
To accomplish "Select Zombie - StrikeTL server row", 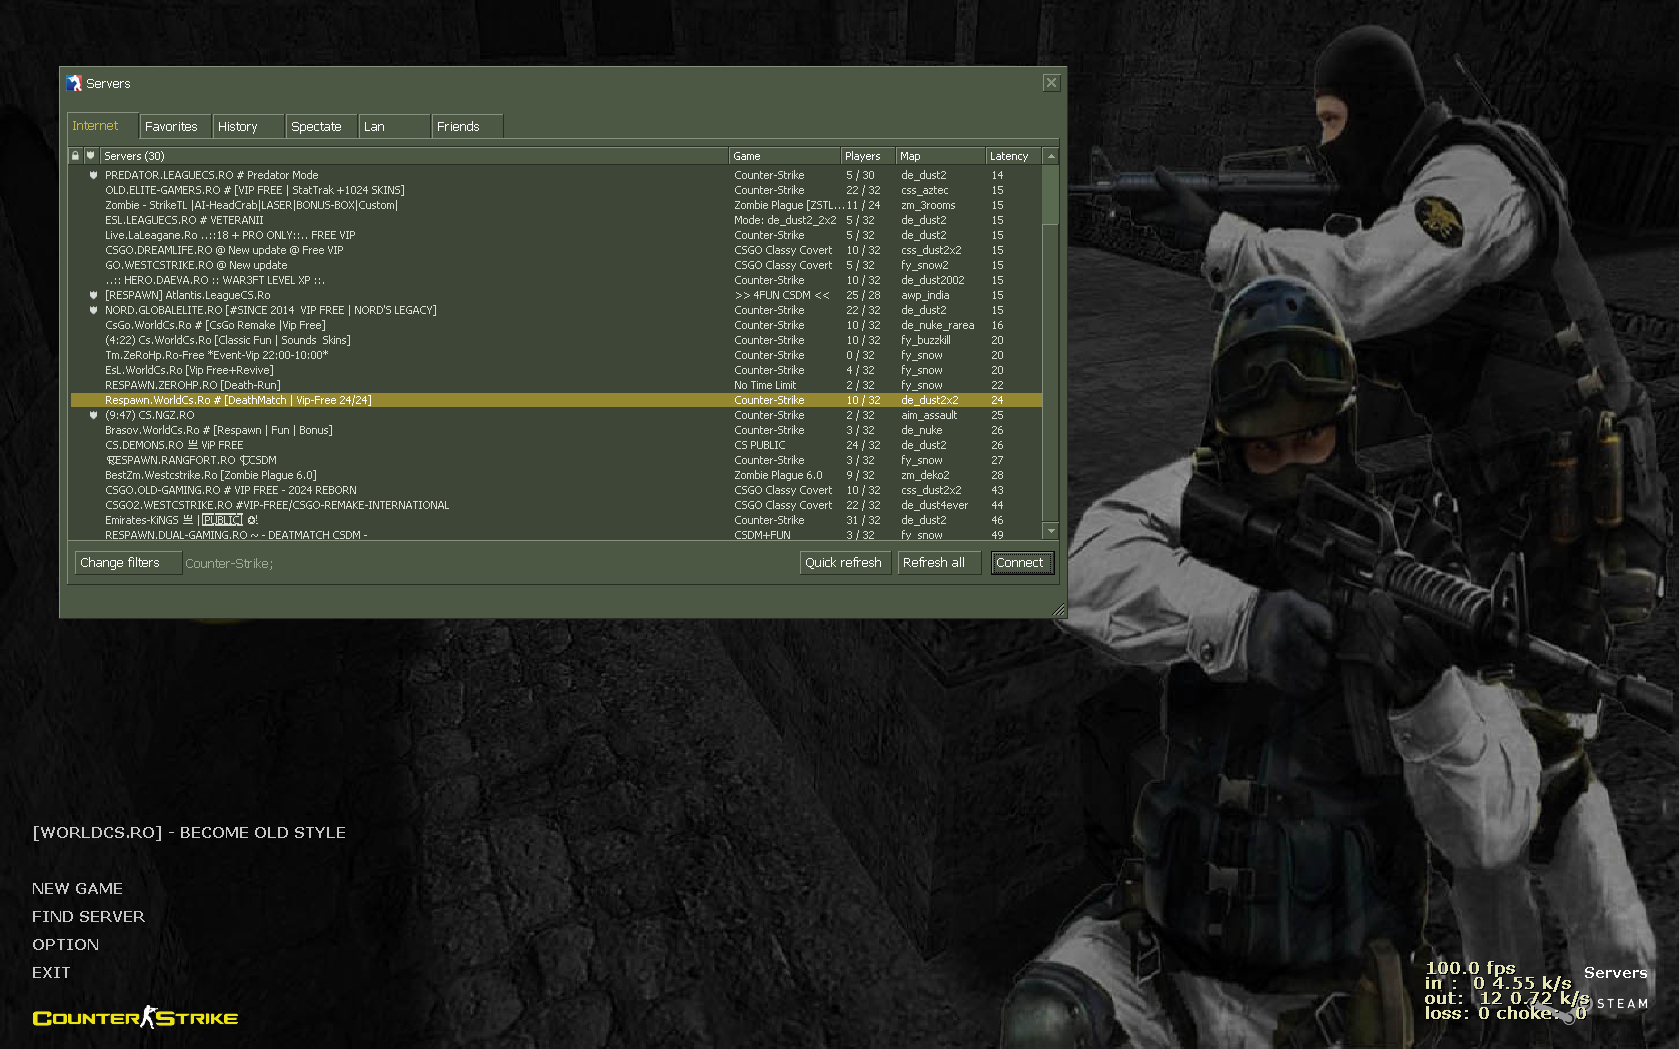I will click(x=556, y=205).
